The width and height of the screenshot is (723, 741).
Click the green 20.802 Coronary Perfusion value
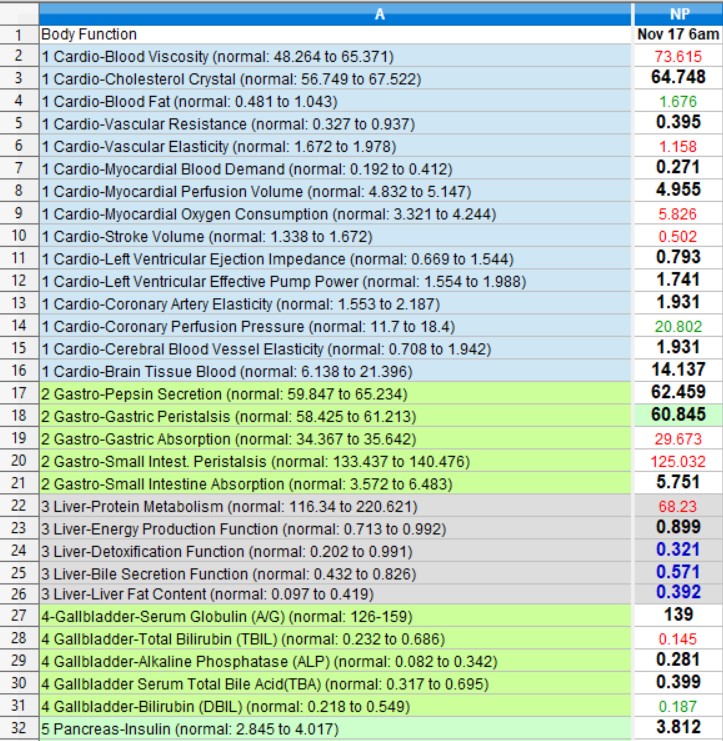[677, 327]
